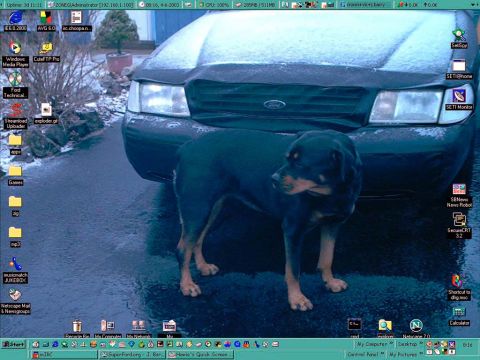This screenshot has height=360, width=480.
Task: Click the CPU 100% meter in top bar
Action: (x=213, y=5)
